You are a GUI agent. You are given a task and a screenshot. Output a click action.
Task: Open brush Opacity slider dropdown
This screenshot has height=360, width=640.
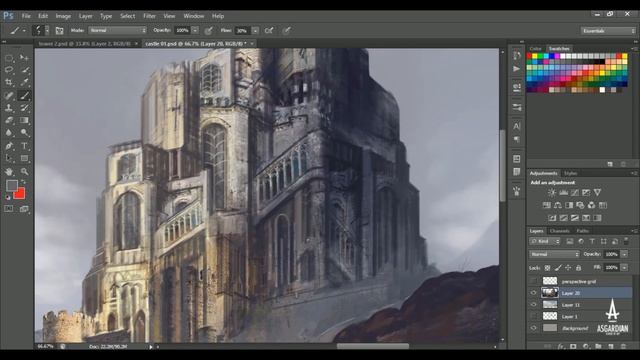coord(196,31)
